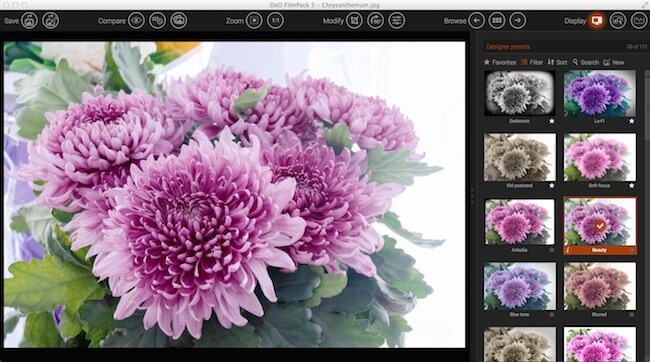
Task: Click the Designer presets panel heading
Action: pos(508,47)
